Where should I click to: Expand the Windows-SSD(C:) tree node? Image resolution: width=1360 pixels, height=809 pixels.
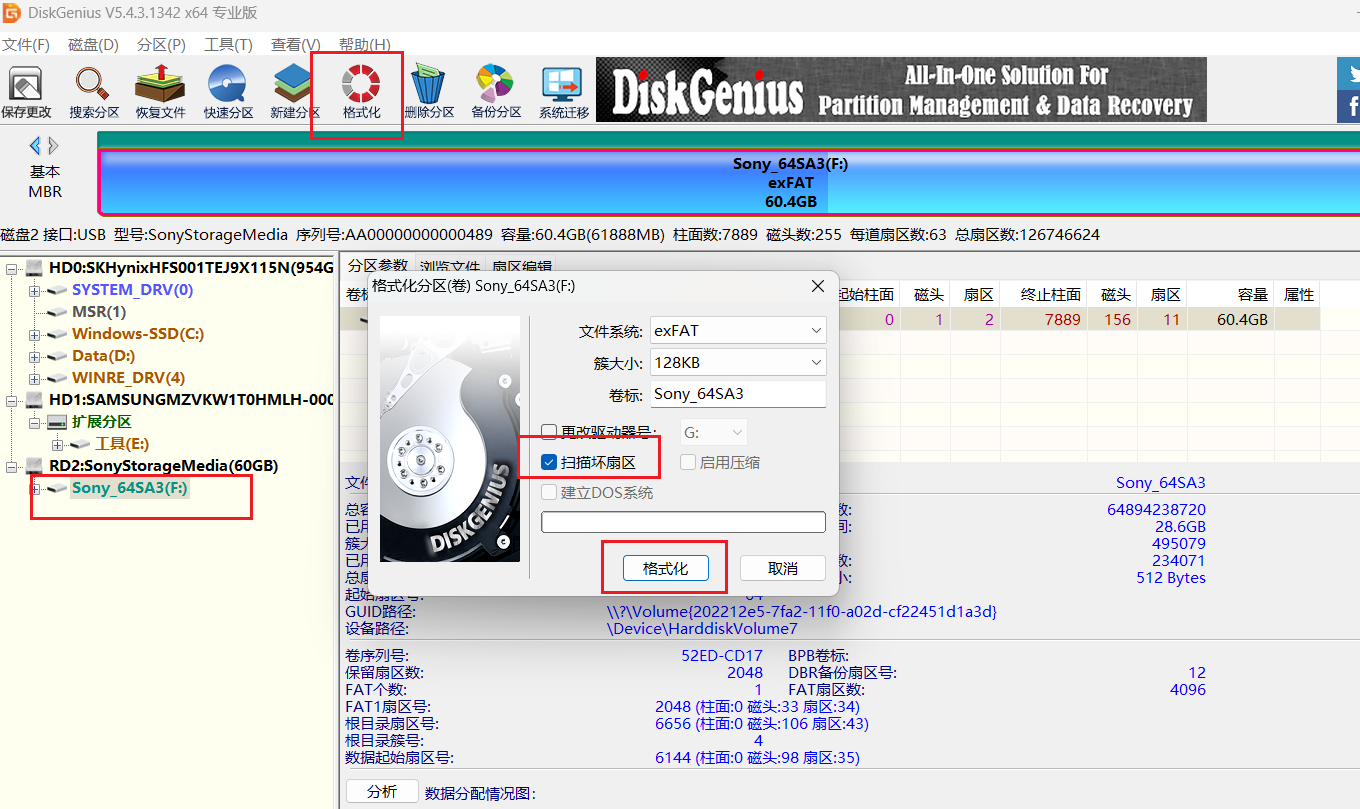coord(35,334)
